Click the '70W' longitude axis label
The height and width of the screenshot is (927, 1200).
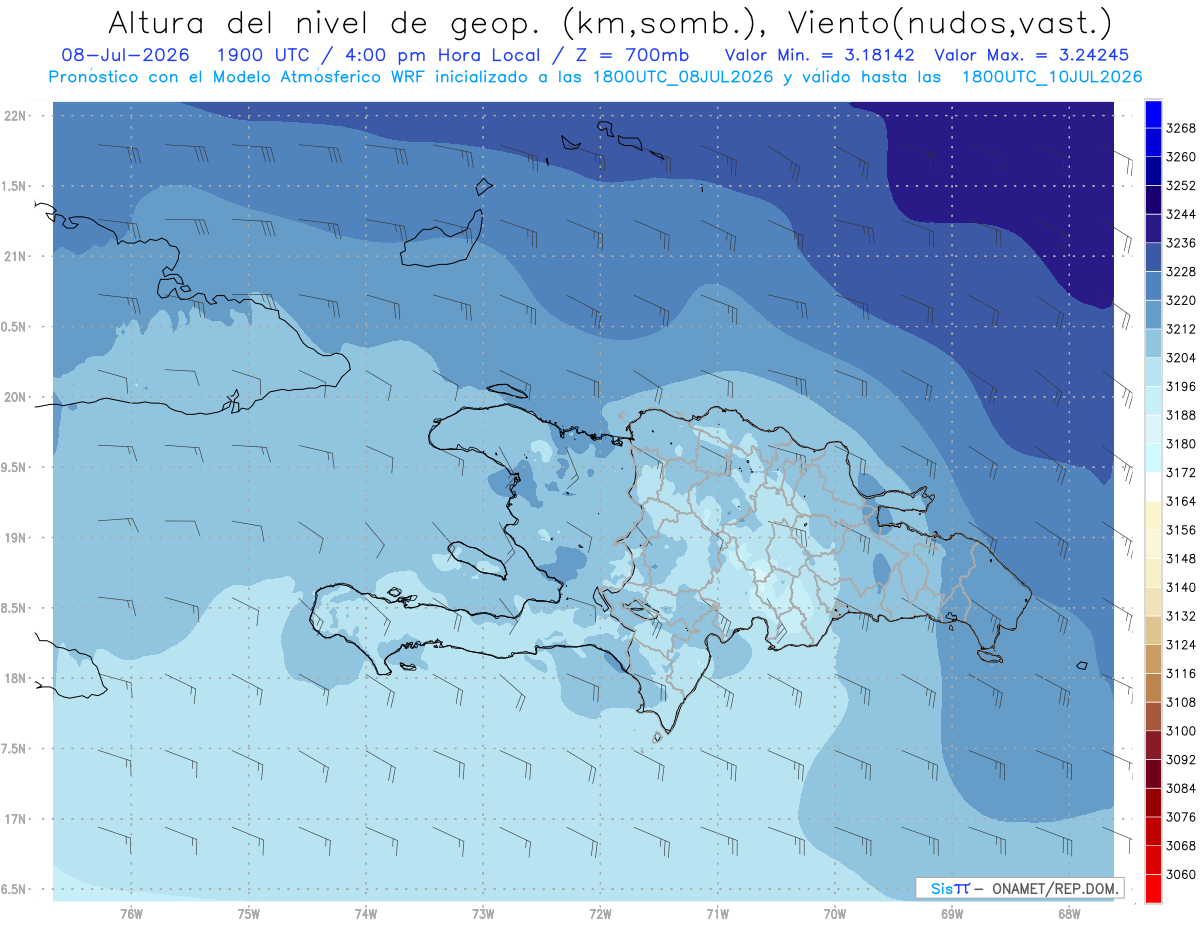tap(835, 914)
